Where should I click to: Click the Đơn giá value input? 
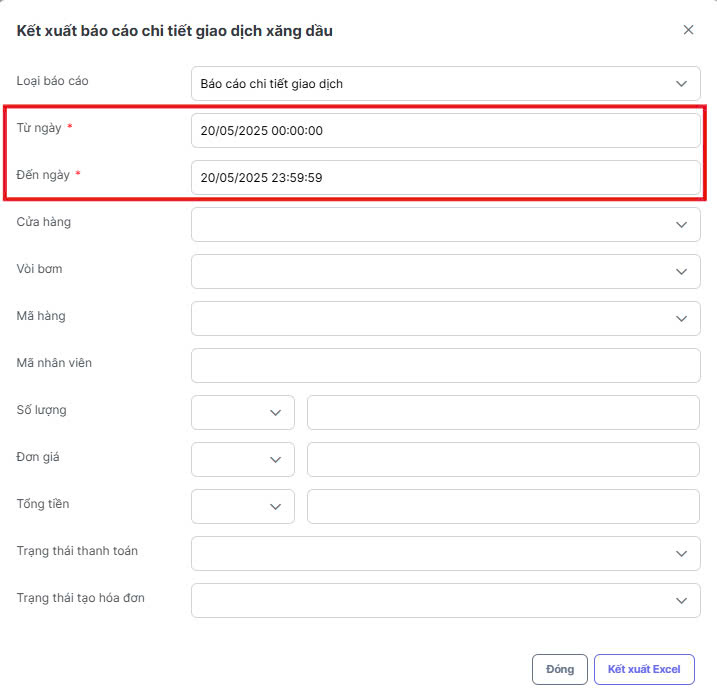pyautogui.click(x=503, y=460)
